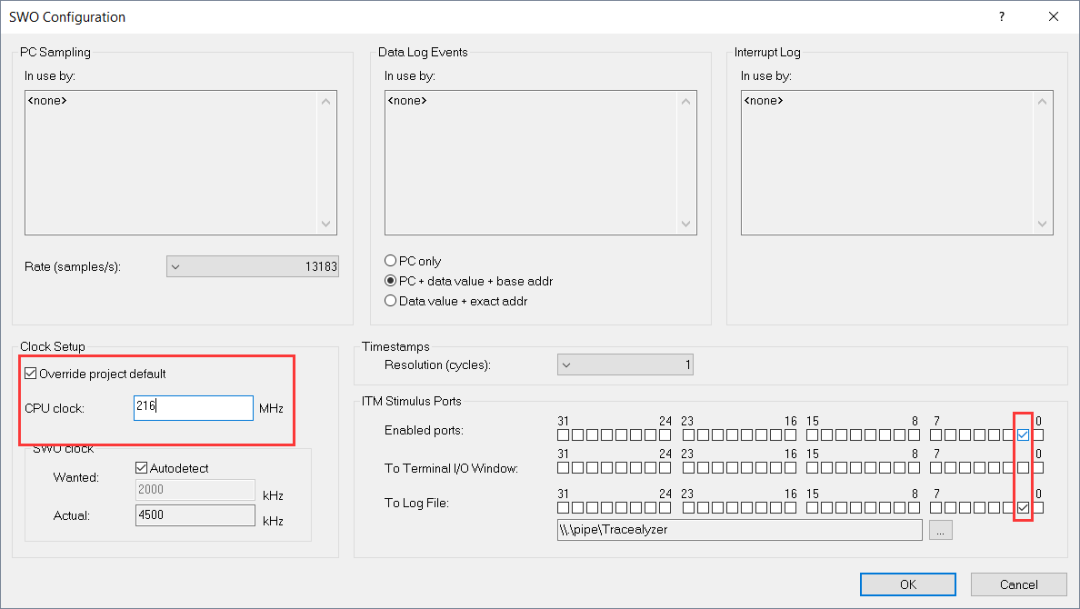
Task: Check port 31 in To Log File row
Action: [x=563, y=508]
